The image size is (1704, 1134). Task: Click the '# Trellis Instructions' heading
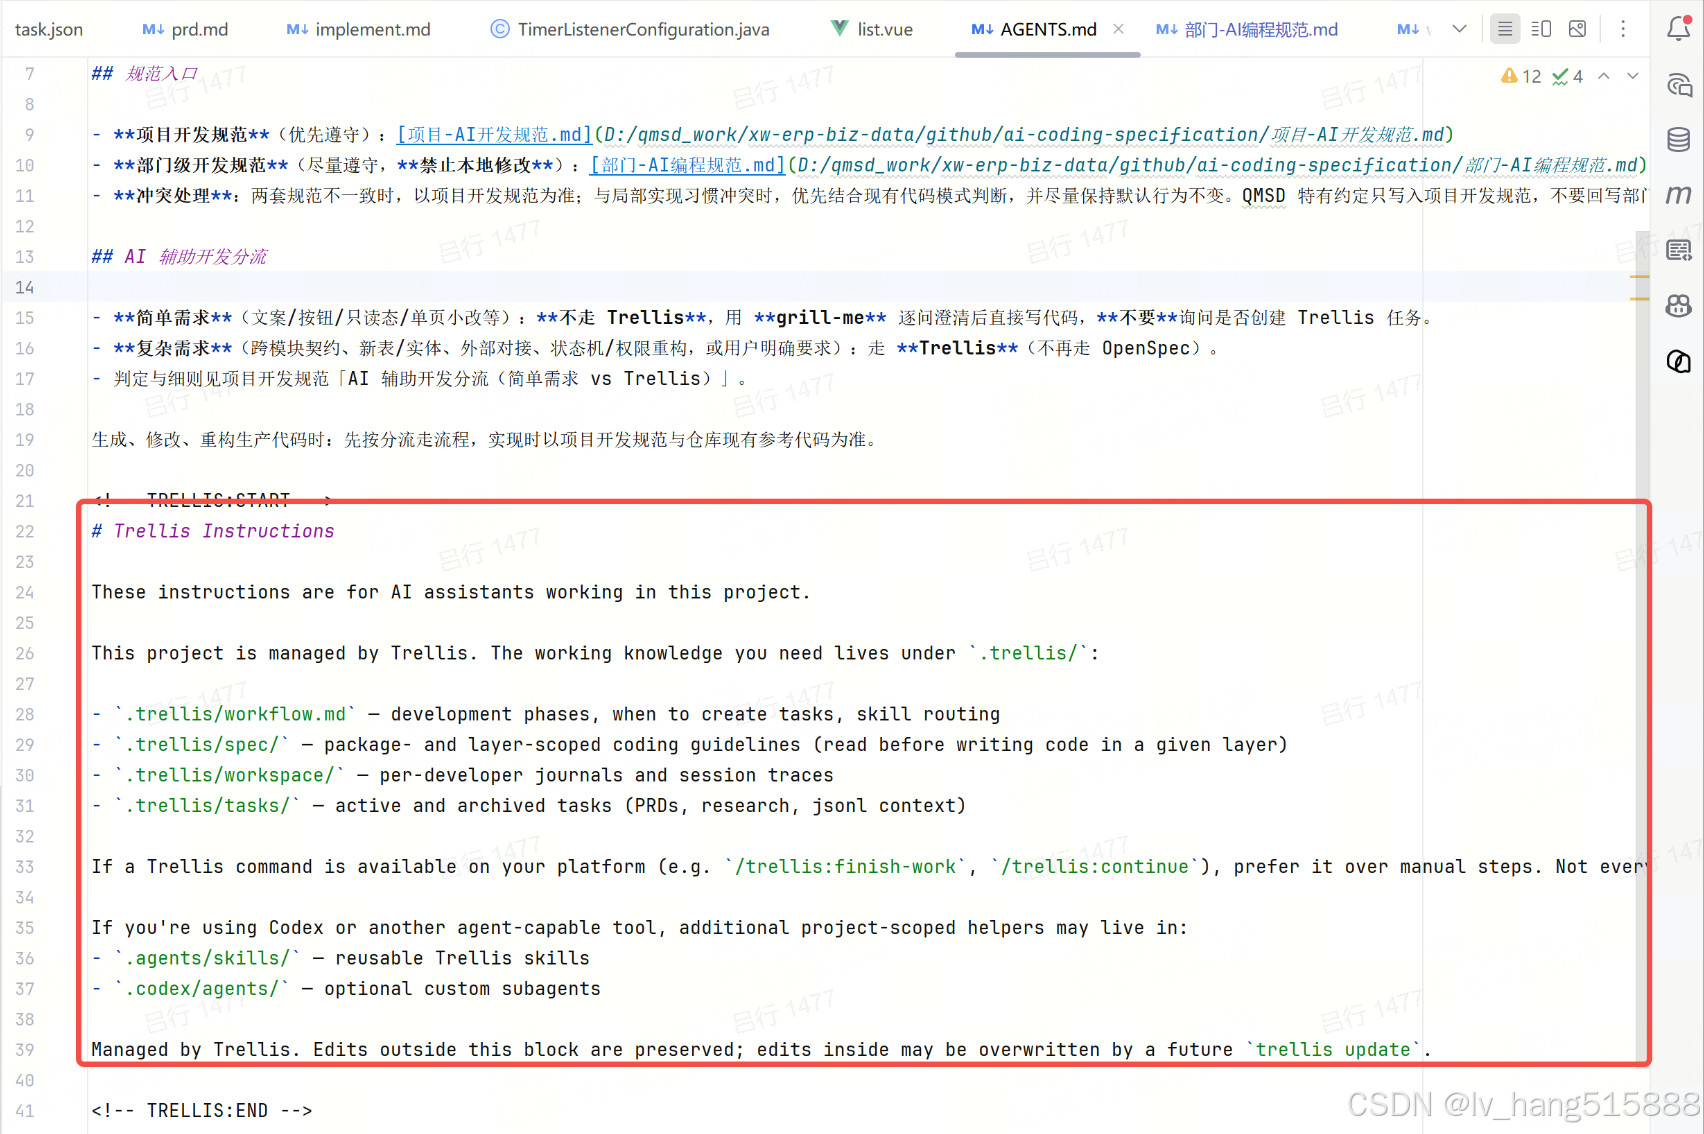213,531
